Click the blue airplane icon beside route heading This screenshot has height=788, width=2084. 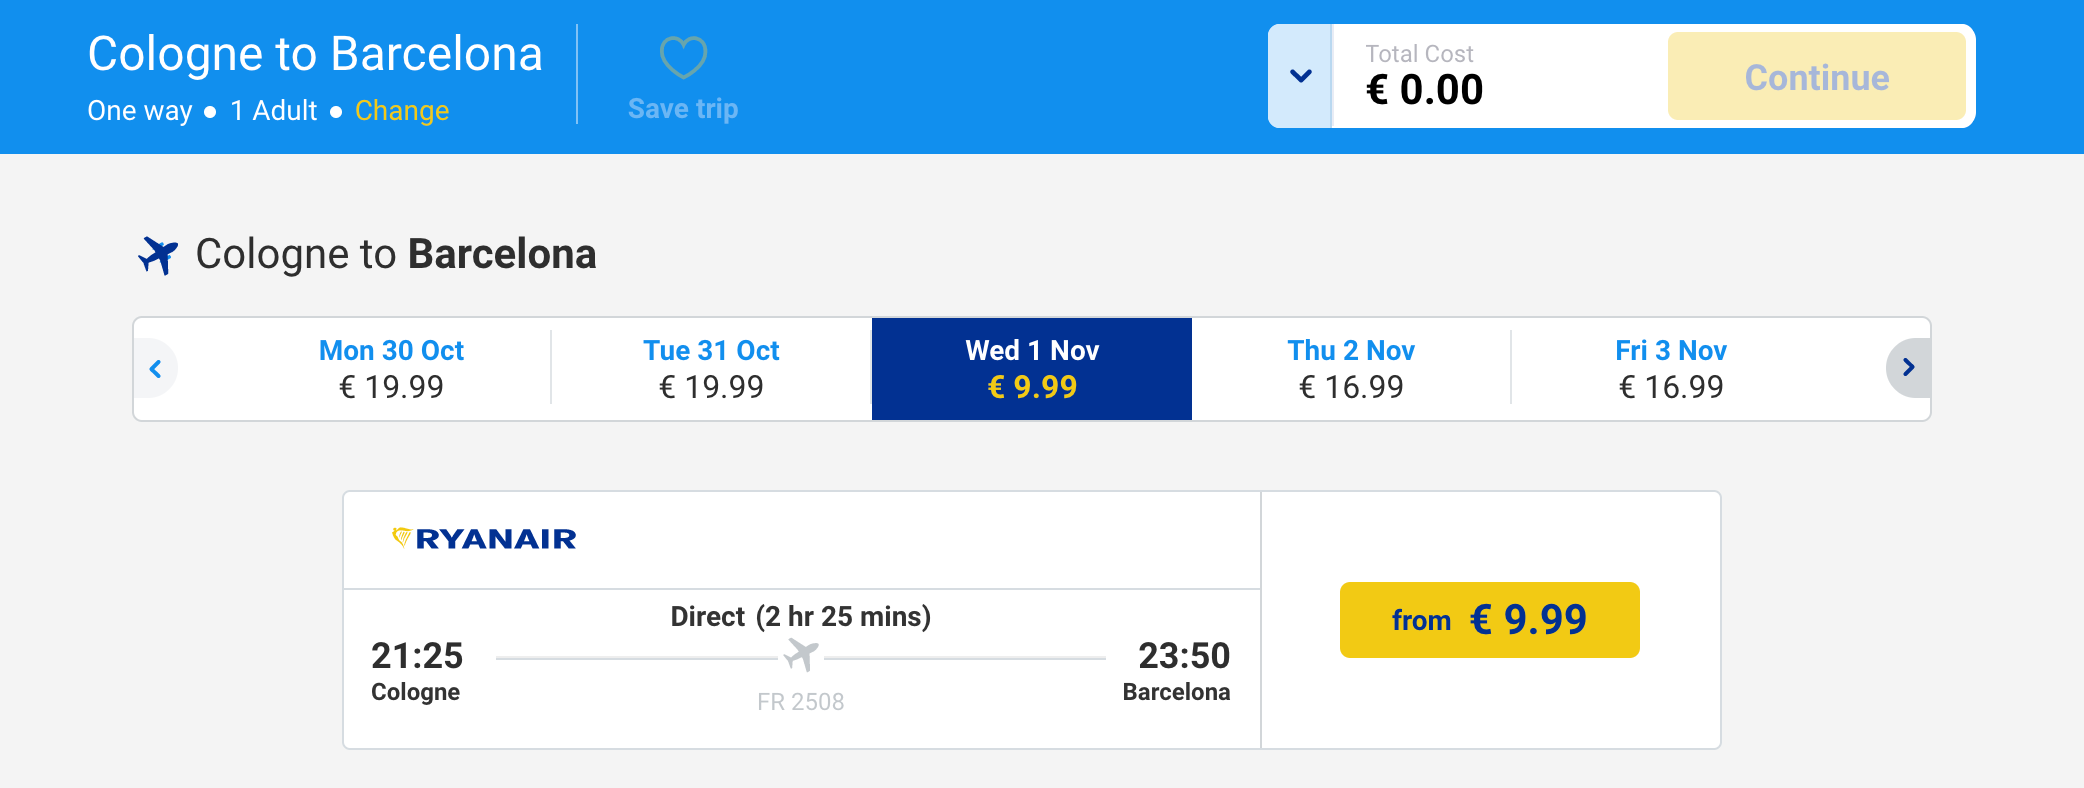[158, 255]
